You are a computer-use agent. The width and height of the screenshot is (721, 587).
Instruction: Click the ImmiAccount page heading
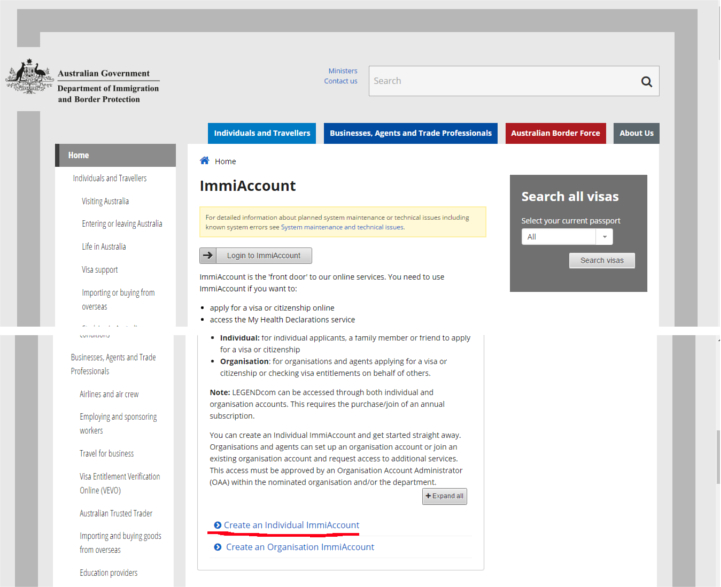247,186
